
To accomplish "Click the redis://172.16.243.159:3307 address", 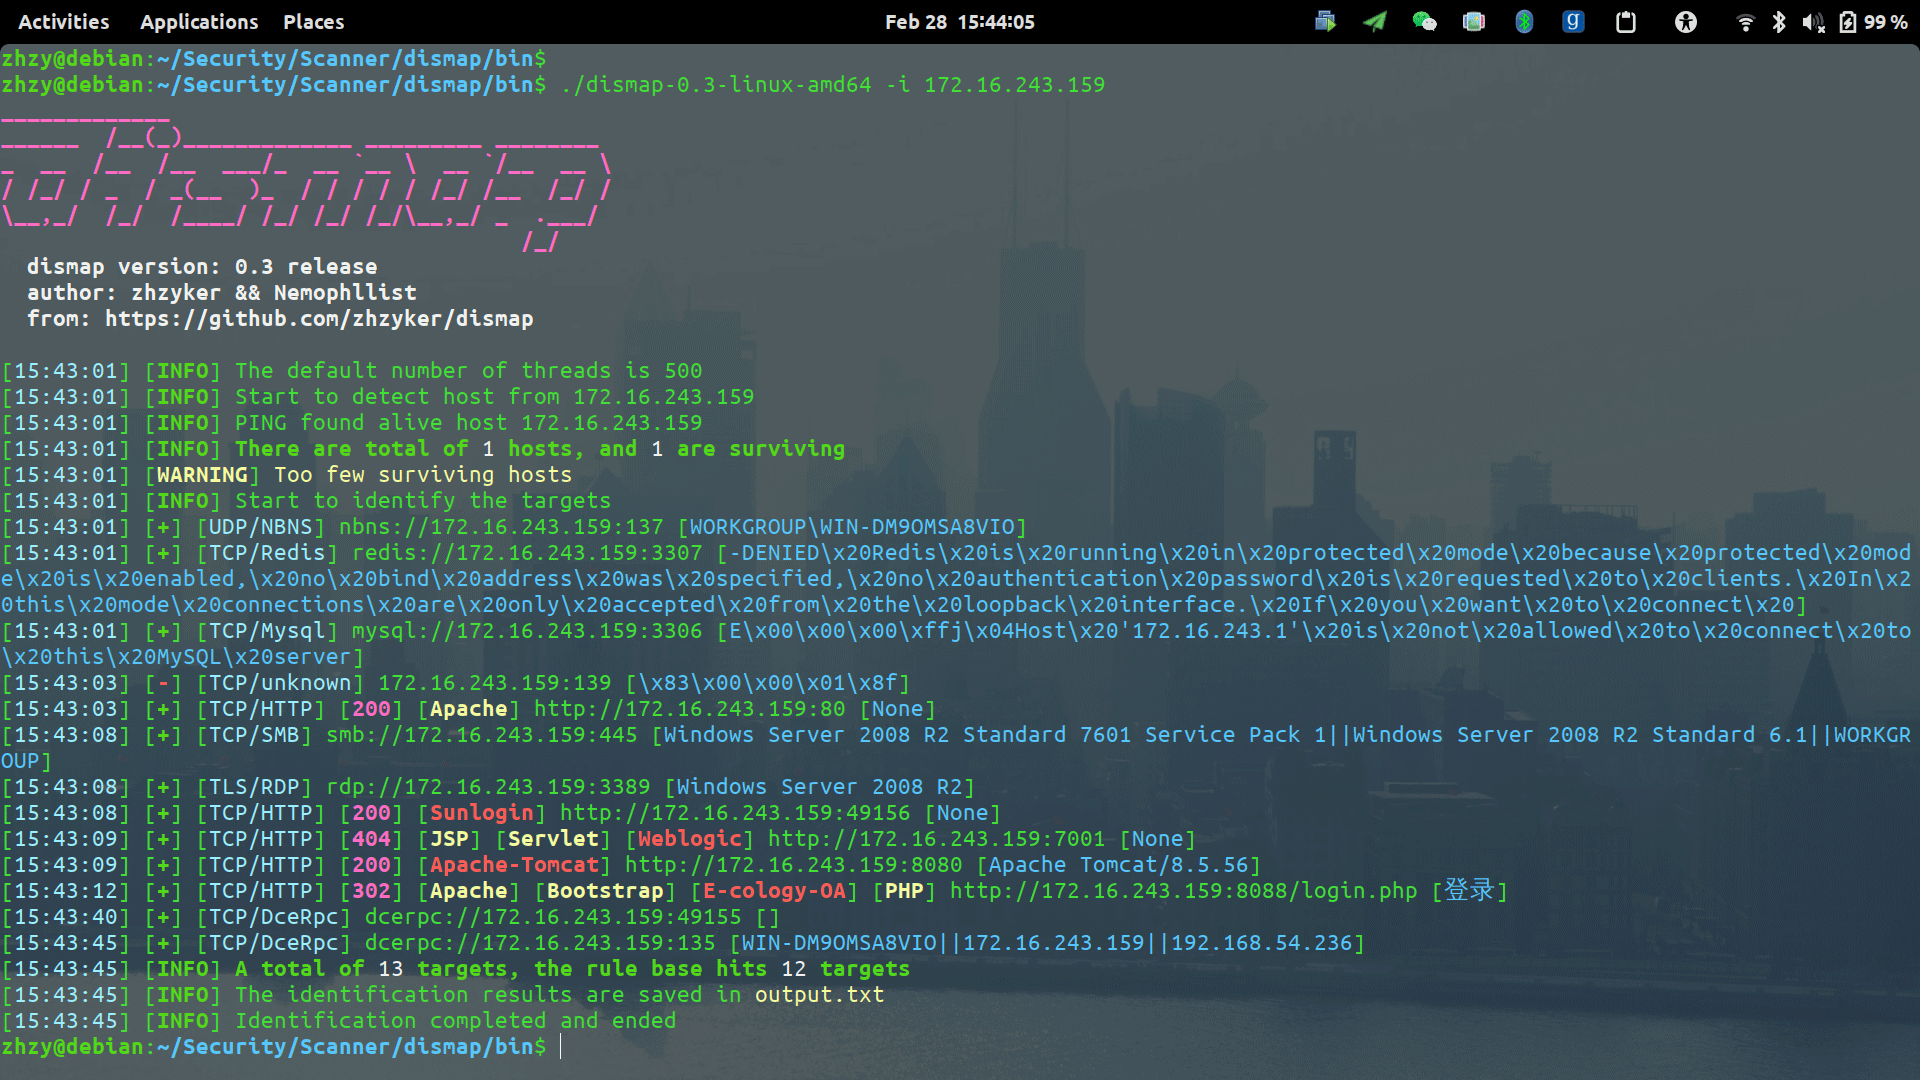I will pyautogui.click(x=528, y=552).
